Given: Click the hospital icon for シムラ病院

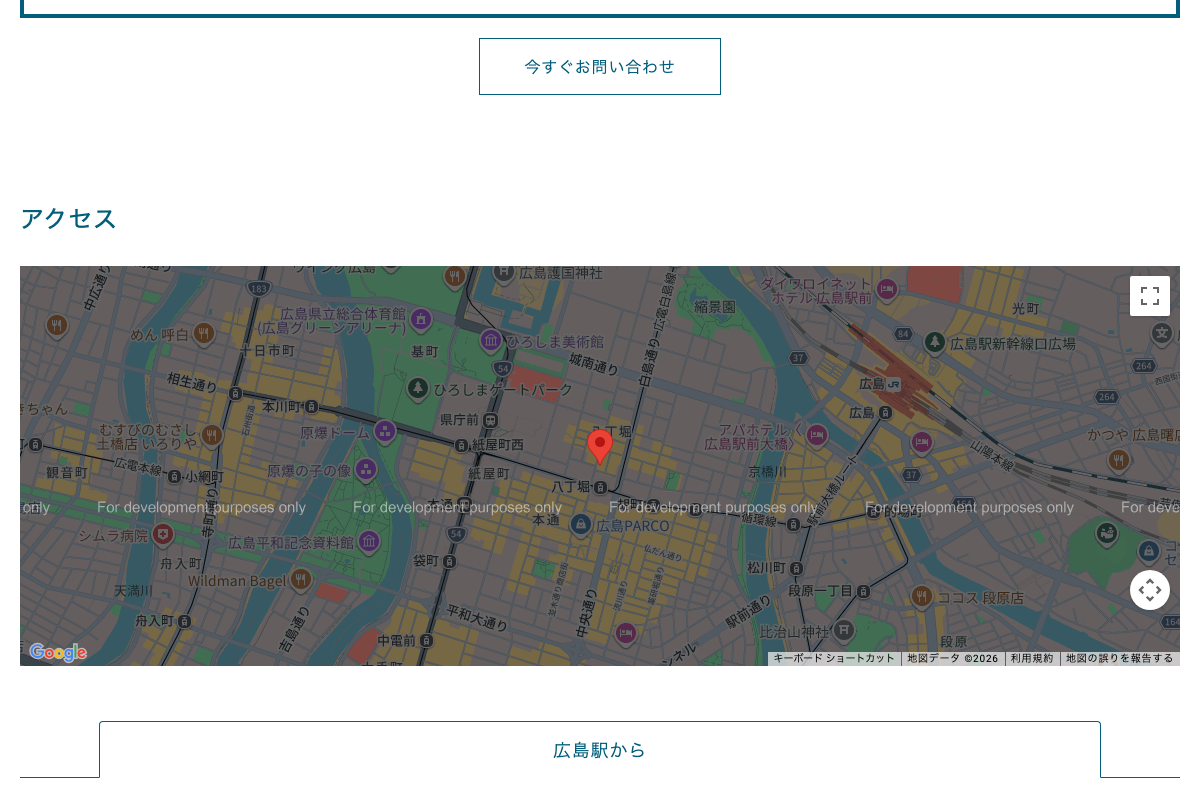Looking at the screenshot, I should point(162,534).
